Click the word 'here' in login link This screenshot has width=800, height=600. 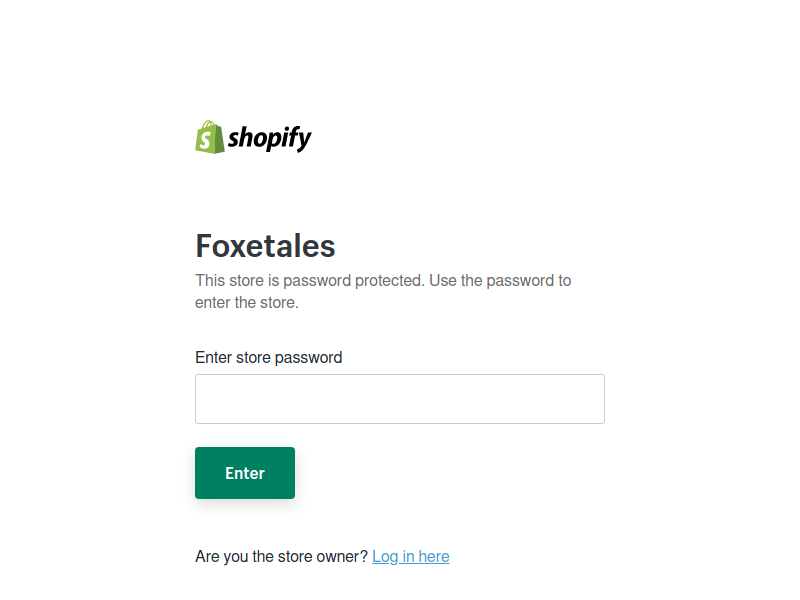(x=434, y=557)
